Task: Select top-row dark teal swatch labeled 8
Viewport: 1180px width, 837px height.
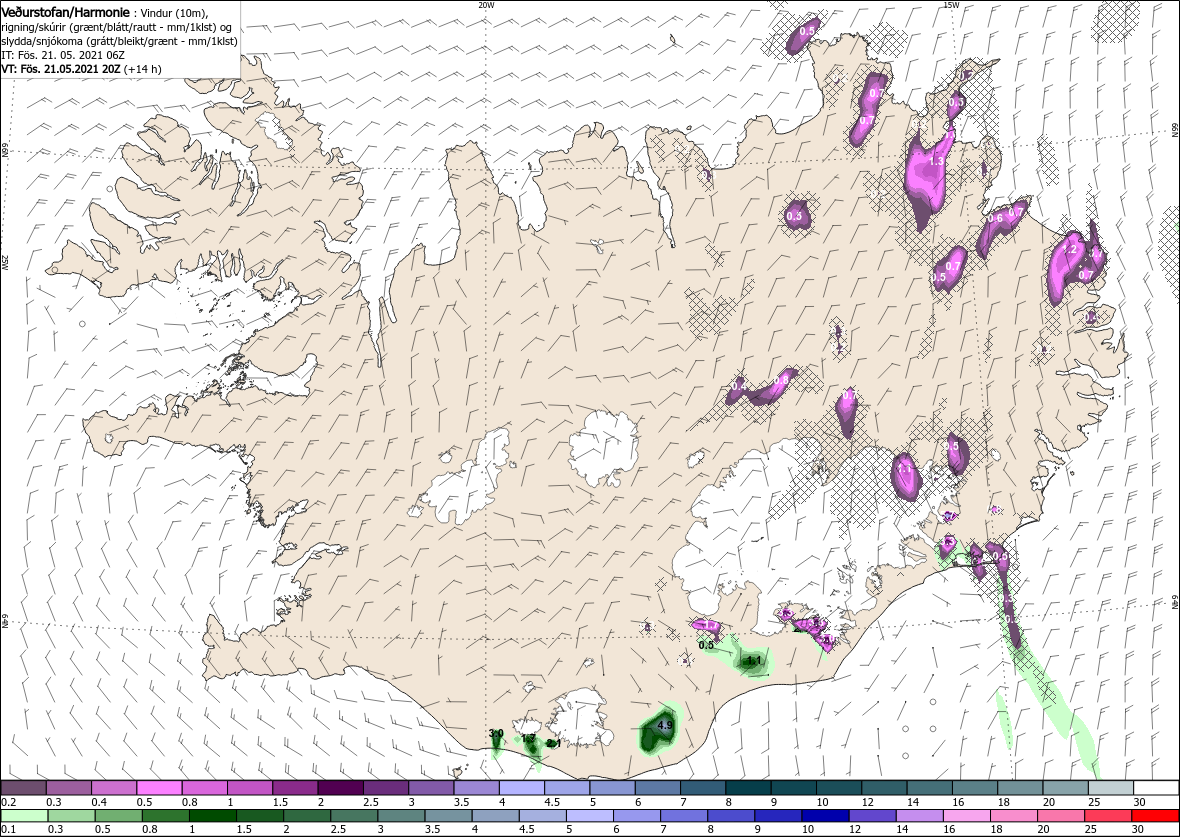Action: (748, 789)
